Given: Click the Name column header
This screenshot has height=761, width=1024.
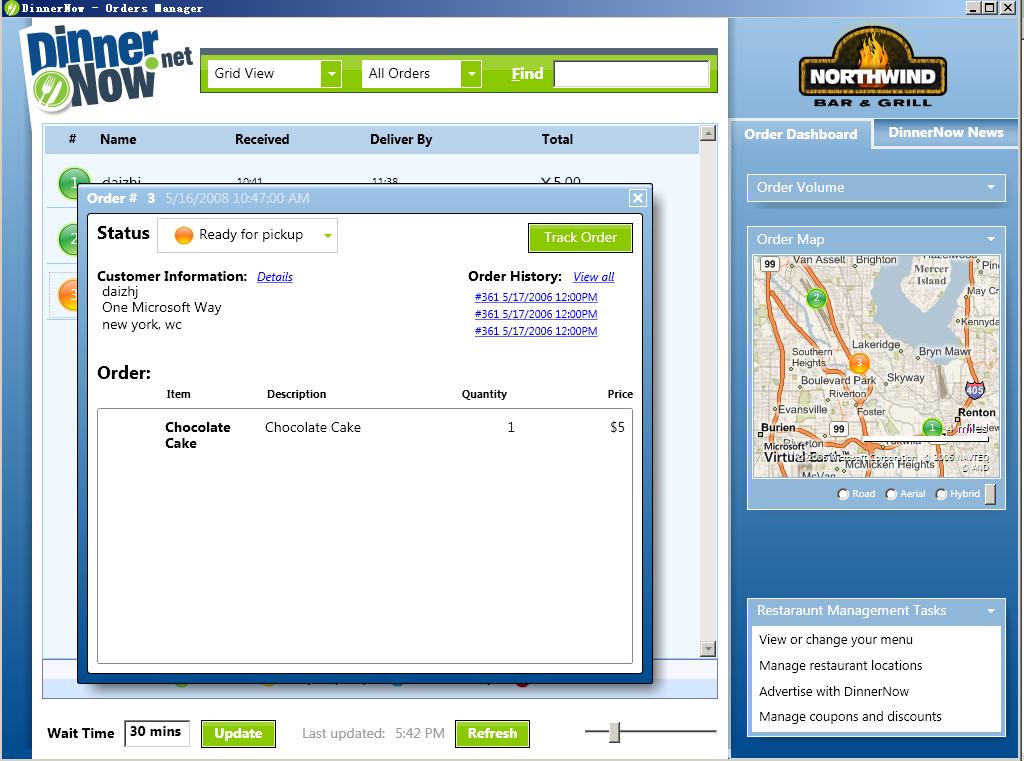Looking at the screenshot, I should click(118, 139).
